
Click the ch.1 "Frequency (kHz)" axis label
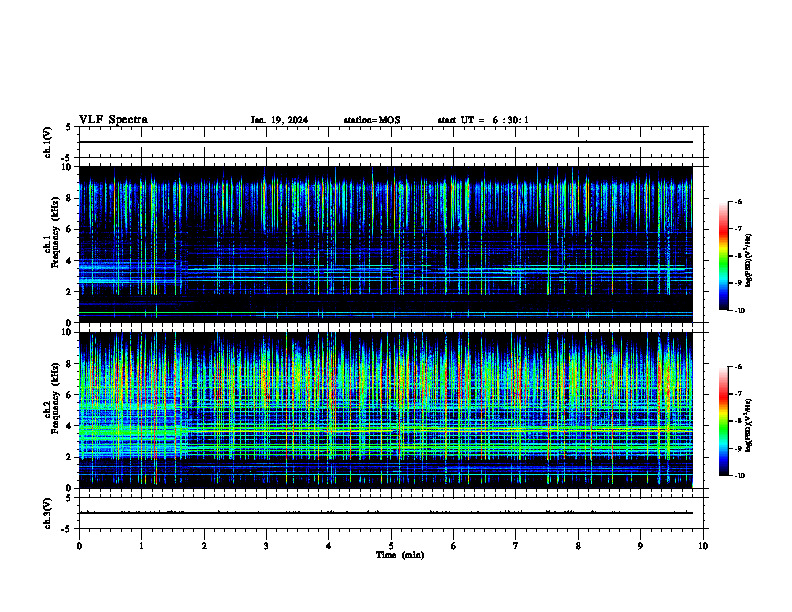(55, 232)
